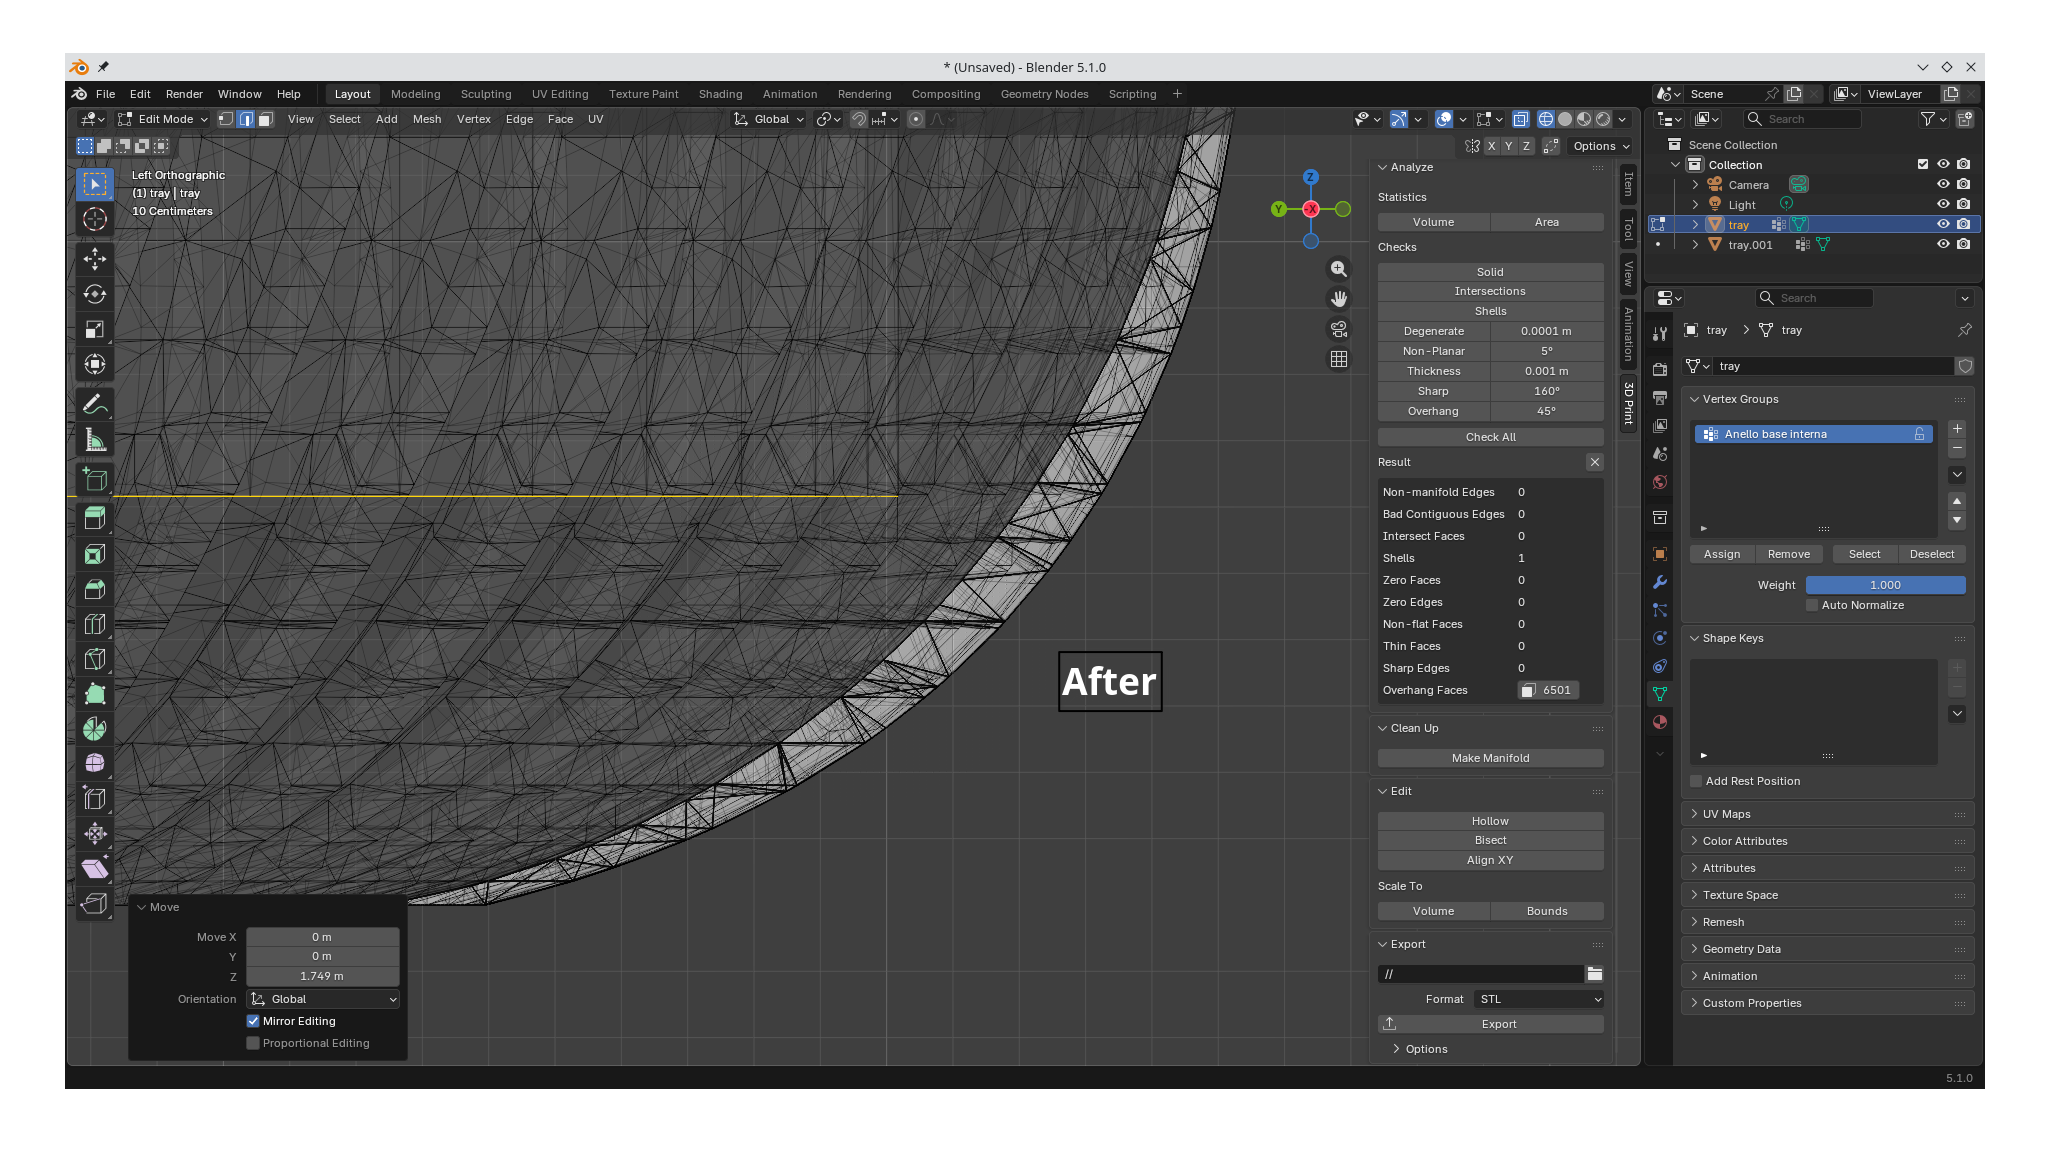Choose the Scale tool
Screen dimensions: 2050x1166
(95, 329)
